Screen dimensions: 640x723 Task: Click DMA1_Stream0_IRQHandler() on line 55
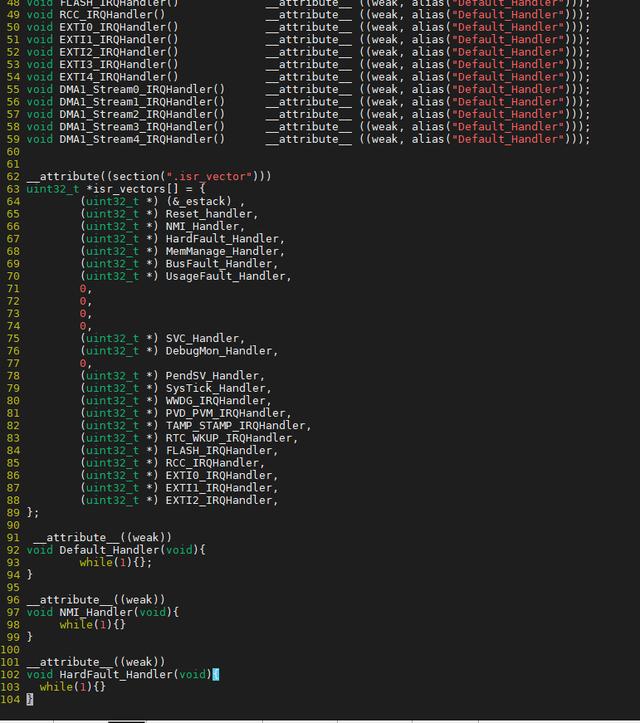(x=142, y=89)
